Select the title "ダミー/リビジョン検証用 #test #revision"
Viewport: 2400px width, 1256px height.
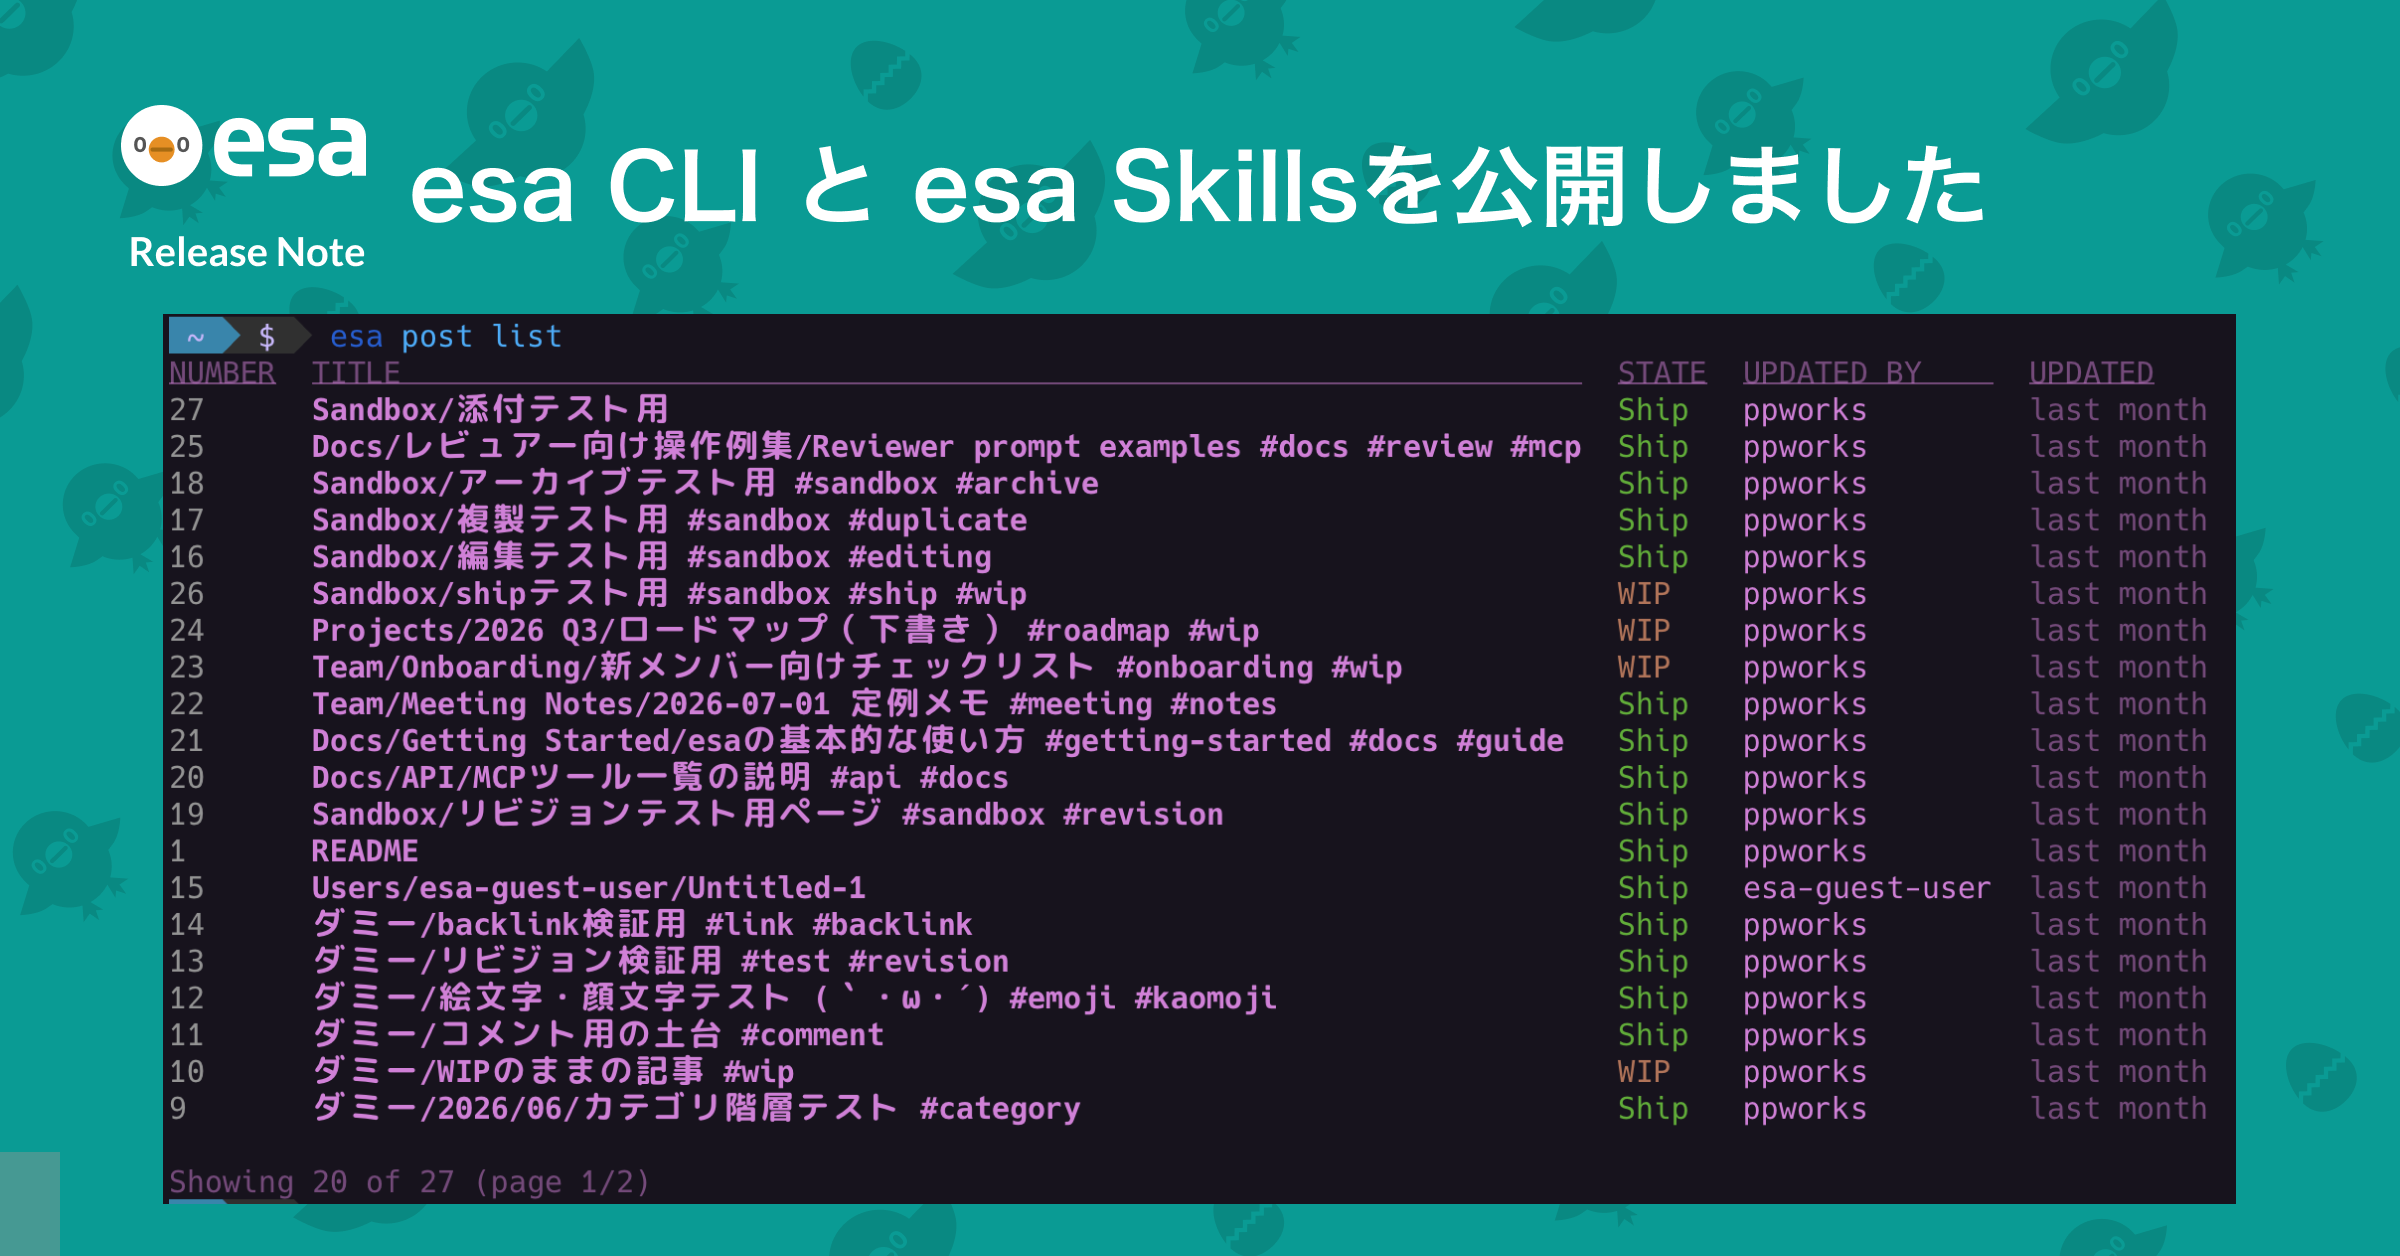click(x=660, y=962)
